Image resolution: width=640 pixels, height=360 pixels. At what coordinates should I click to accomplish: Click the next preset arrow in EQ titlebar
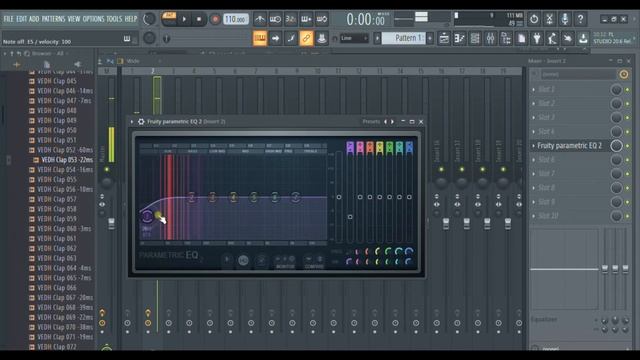pos(393,122)
